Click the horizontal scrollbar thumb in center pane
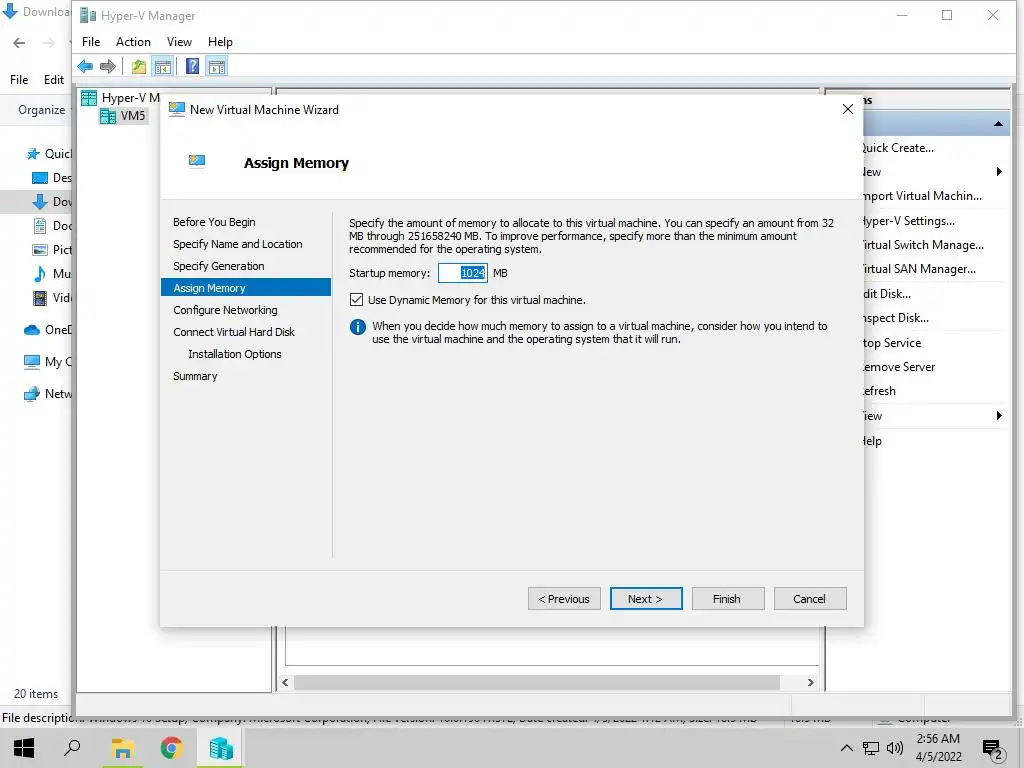The width and height of the screenshot is (1024, 768). 537,682
